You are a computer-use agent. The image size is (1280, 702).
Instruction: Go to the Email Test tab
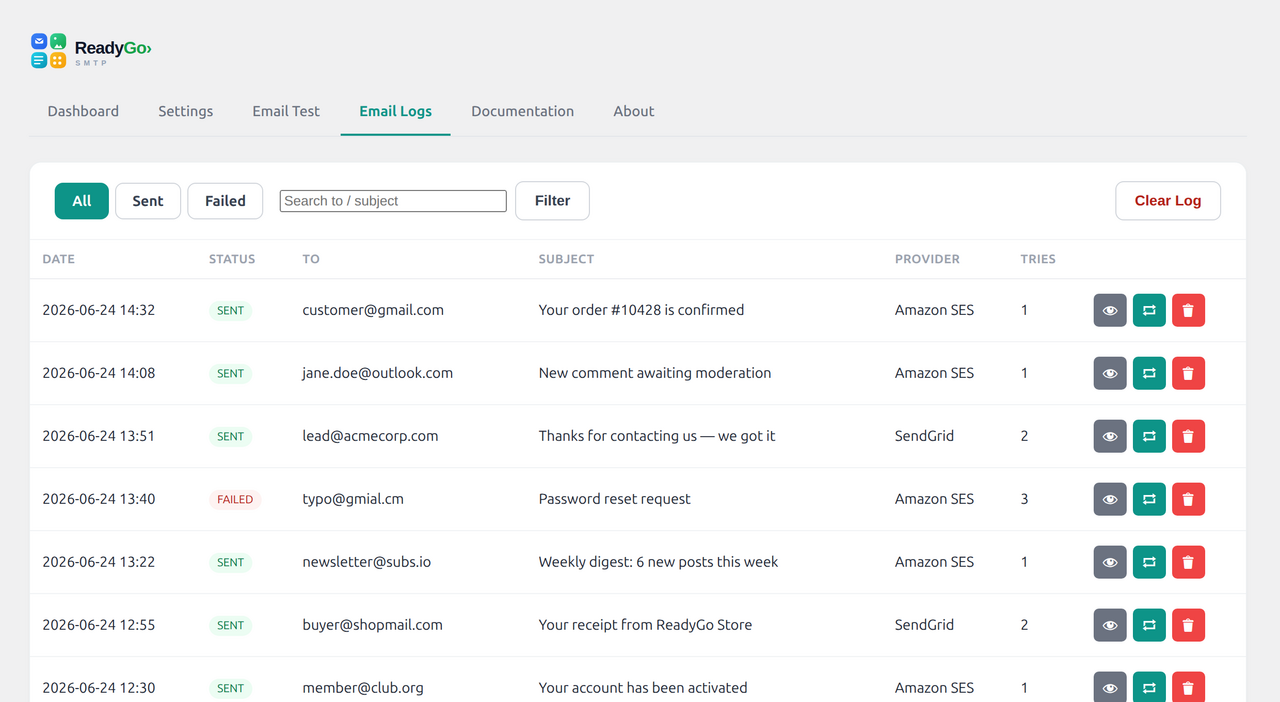pos(286,111)
